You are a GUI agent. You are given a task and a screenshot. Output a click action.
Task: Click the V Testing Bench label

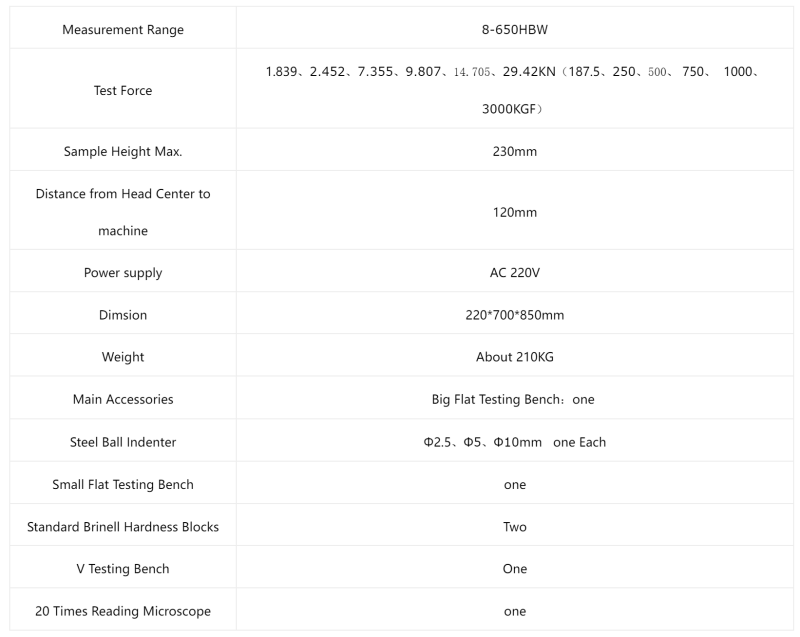[x=123, y=569]
